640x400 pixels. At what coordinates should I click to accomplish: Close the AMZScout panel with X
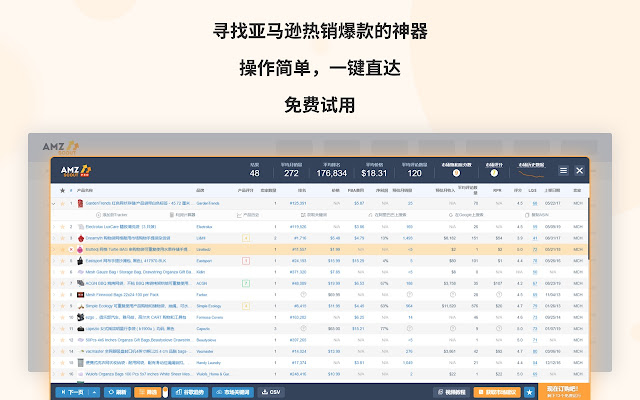(x=579, y=171)
